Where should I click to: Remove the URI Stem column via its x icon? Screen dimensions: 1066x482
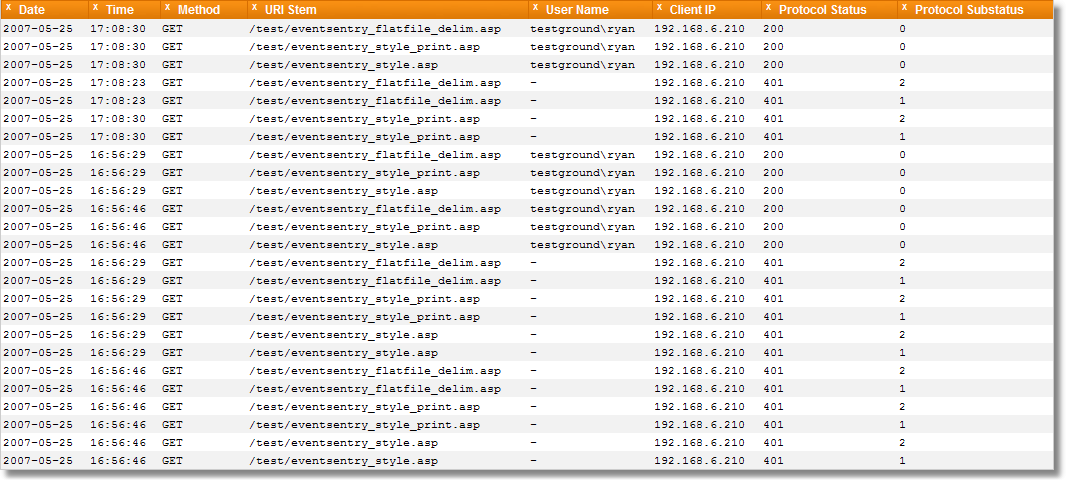pos(254,7)
